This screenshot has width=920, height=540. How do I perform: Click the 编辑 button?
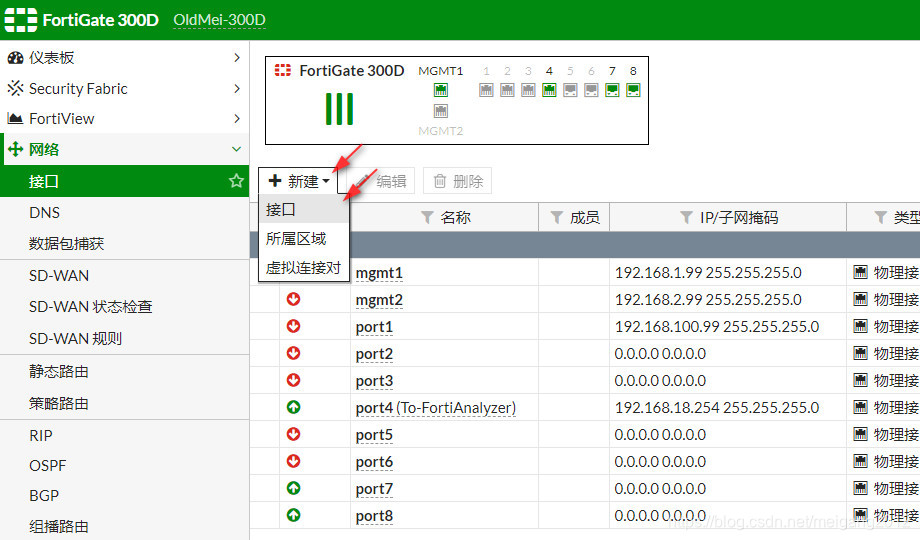(x=381, y=181)
